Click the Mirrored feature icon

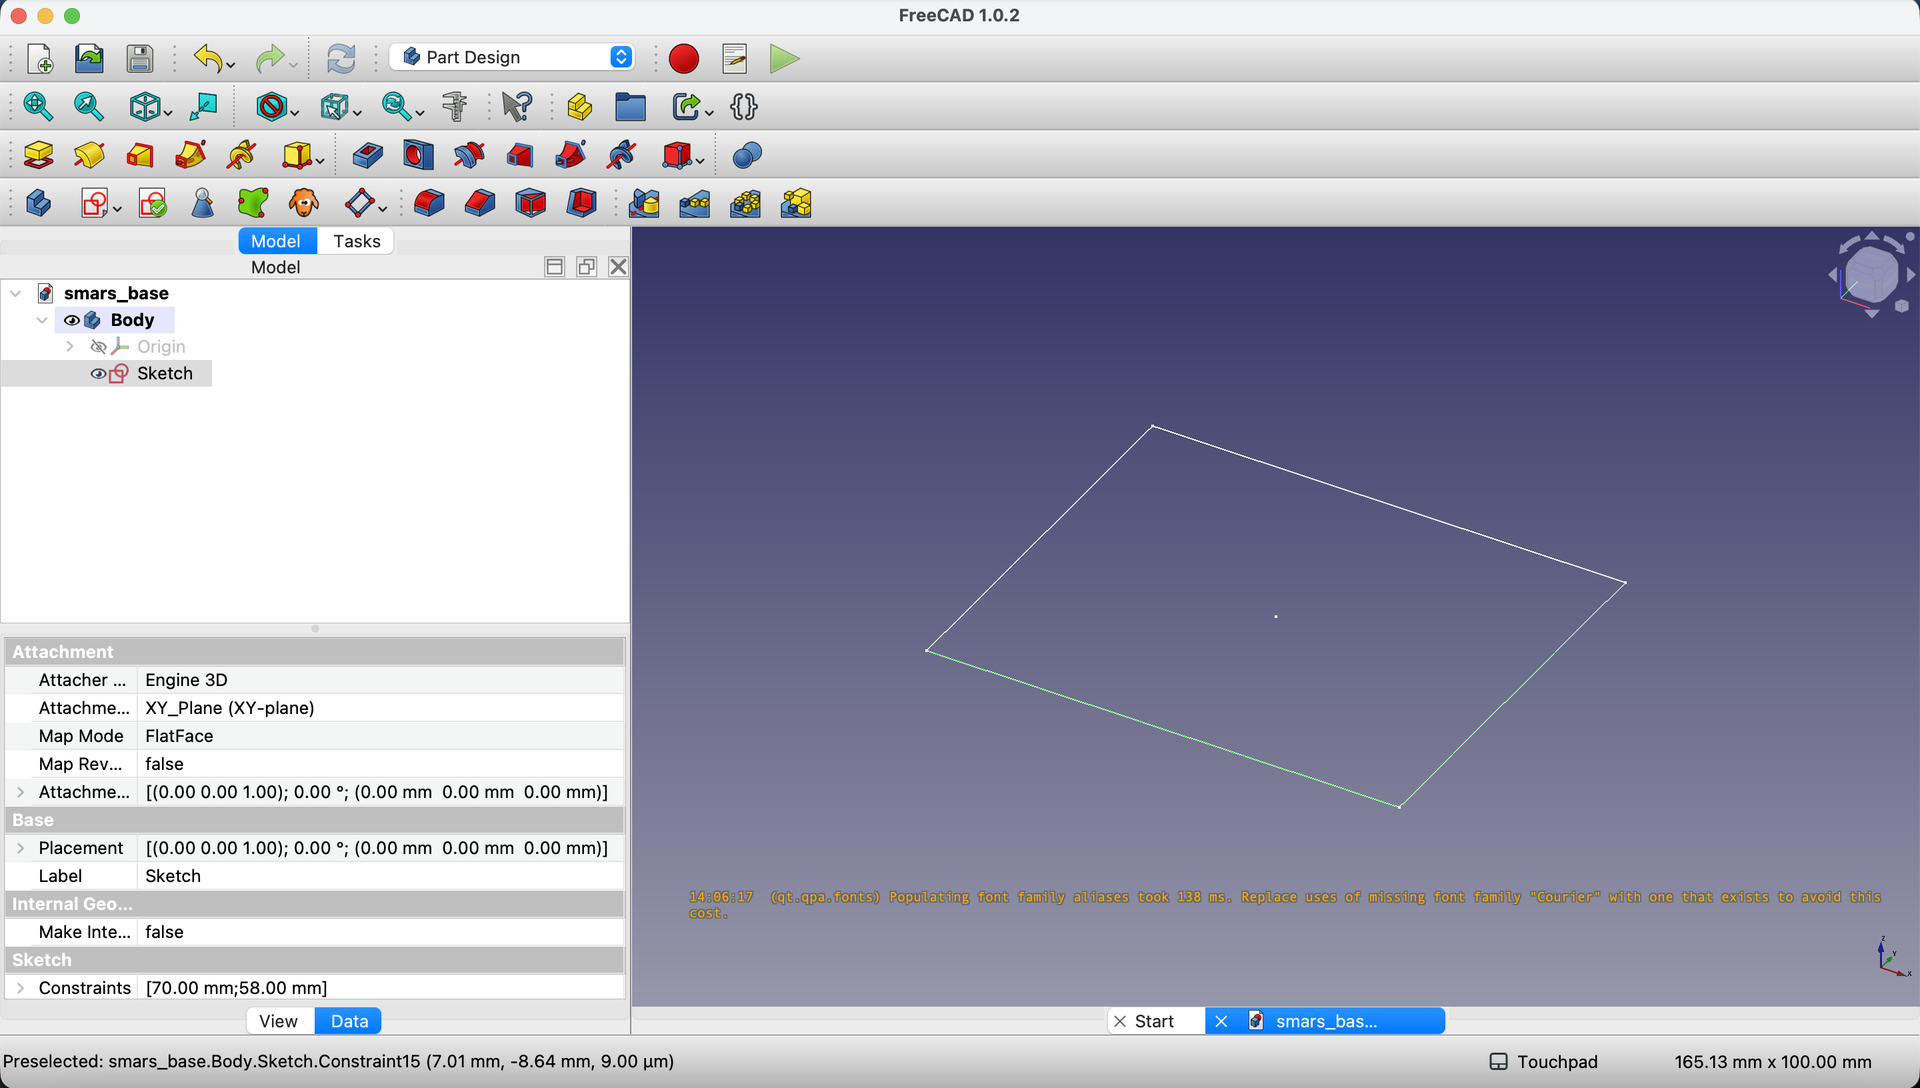pyautogui.click(x=644, y=203)
